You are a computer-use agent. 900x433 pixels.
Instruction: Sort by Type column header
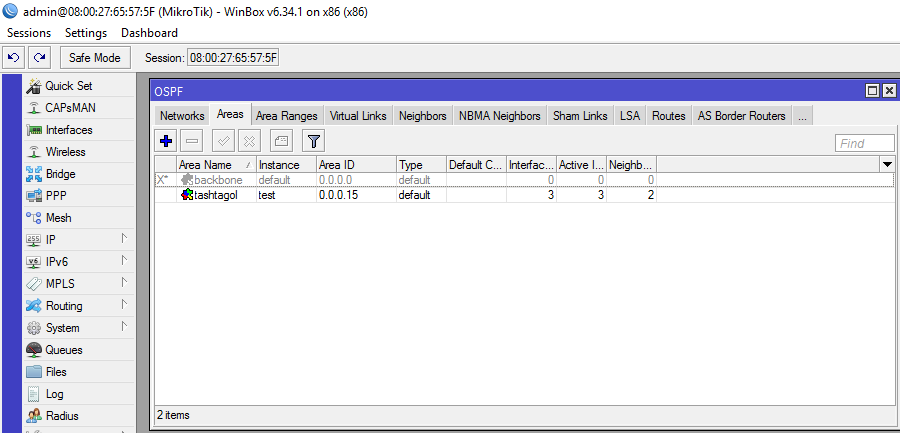coord(421,165)
